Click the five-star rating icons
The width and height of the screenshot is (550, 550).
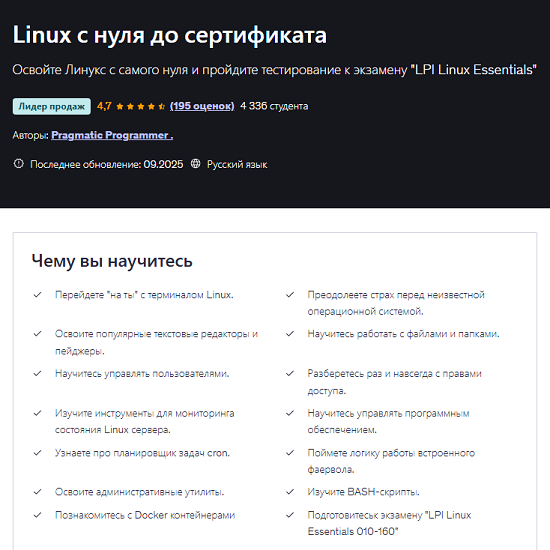click(x=141, y=106)
